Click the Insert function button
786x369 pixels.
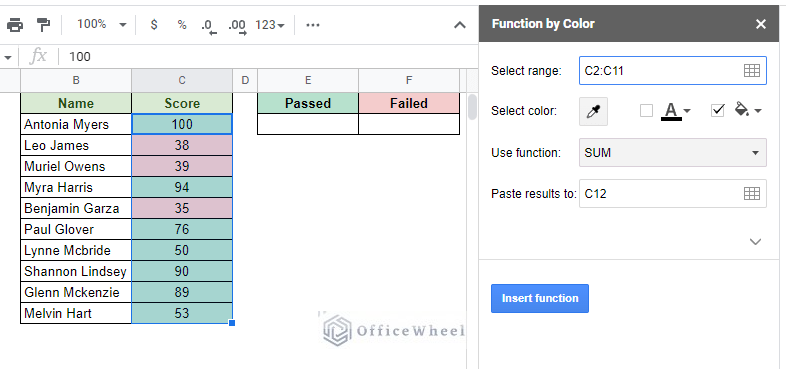(x=540, y=298)
